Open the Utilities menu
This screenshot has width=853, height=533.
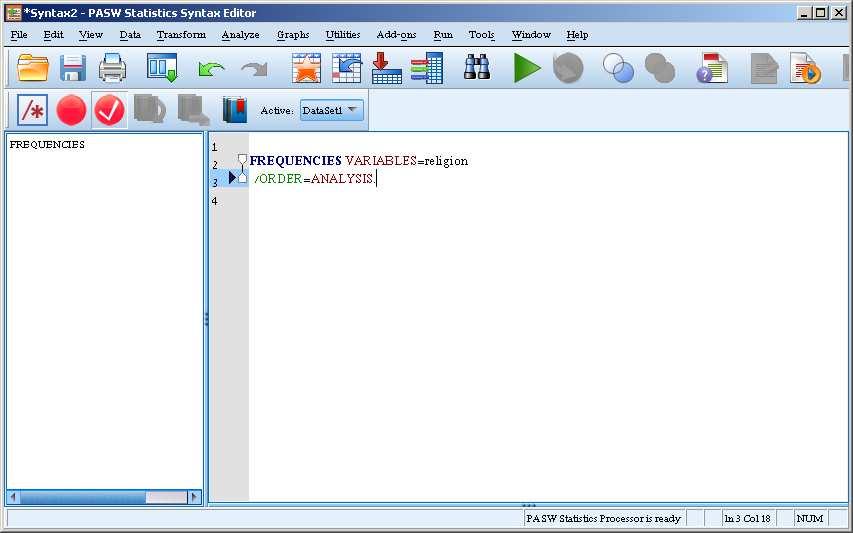343,35
